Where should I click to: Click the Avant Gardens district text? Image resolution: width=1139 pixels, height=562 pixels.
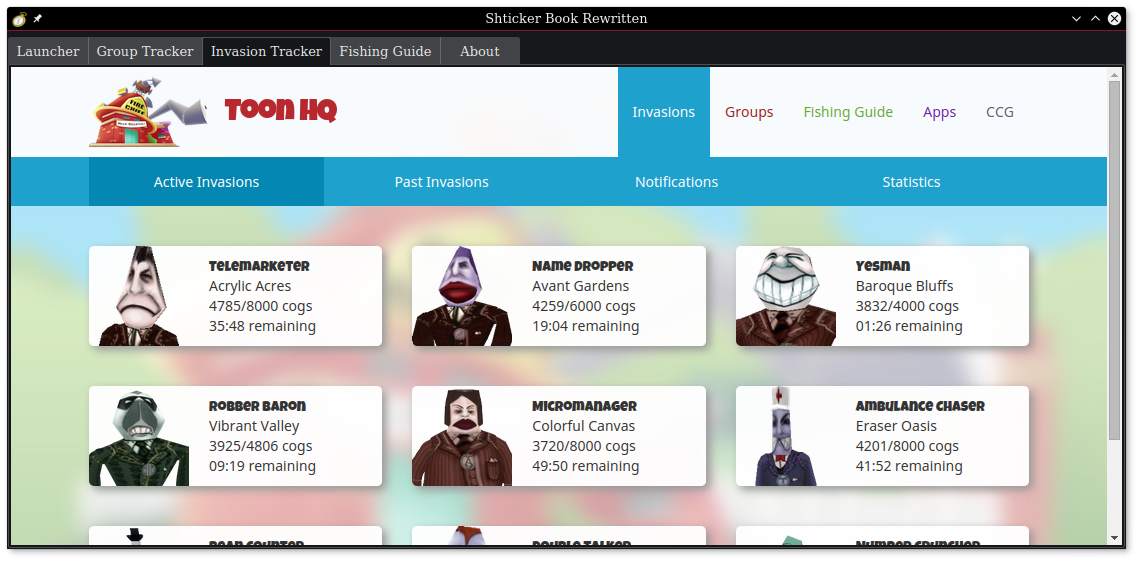[x=580, y=286]
